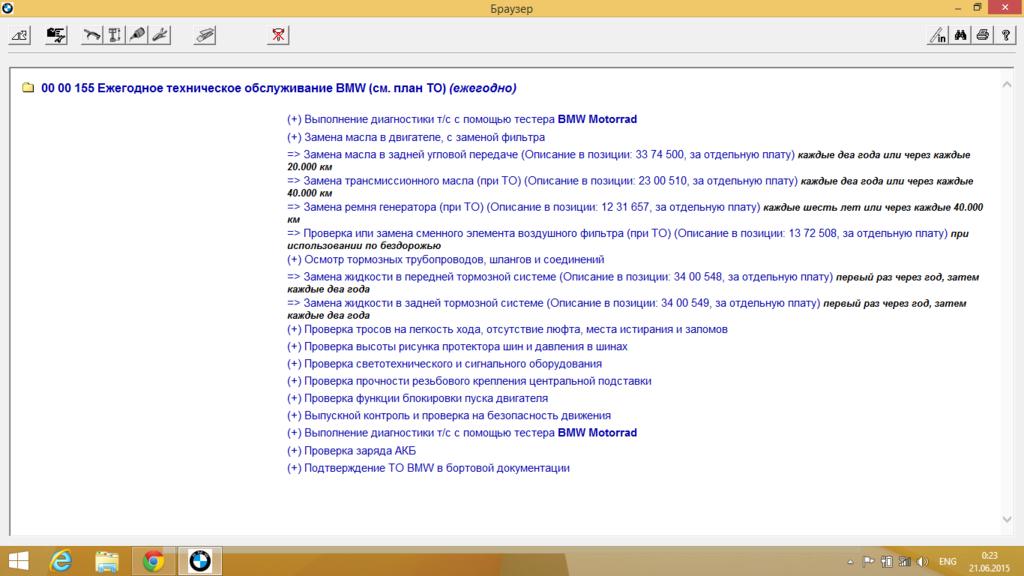This screenshot has height=576, width=1024.
Task: Click the folder with checkmark toolbar icon
Action: point(56,35)
